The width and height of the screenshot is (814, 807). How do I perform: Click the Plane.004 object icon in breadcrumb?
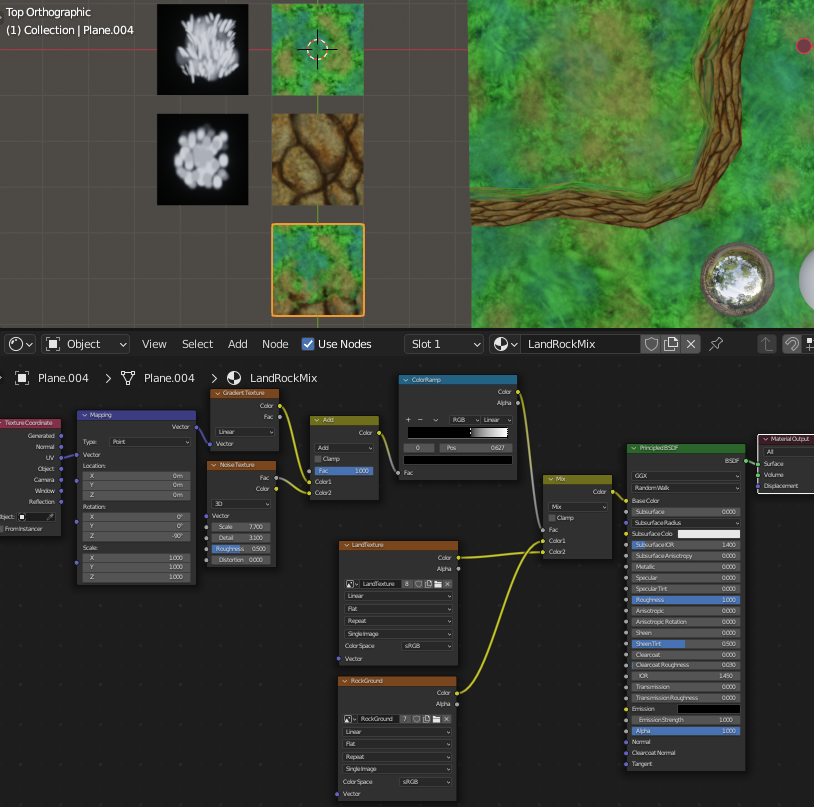point(22,378)
